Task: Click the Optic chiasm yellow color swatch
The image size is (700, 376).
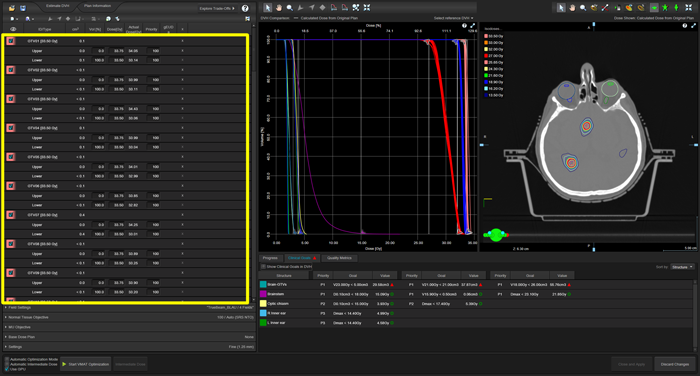Action: pyautogui.click(x=263, y=304)
